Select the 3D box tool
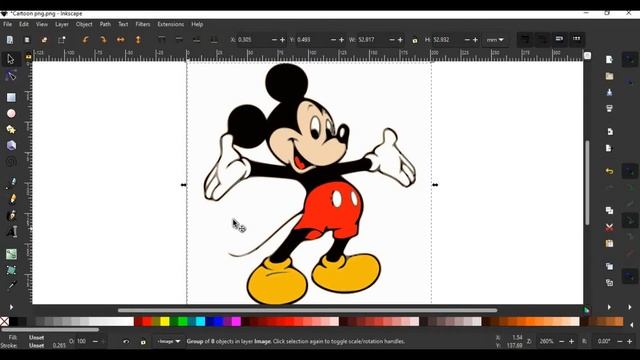640x360 pixels. [x=11, y=145]
